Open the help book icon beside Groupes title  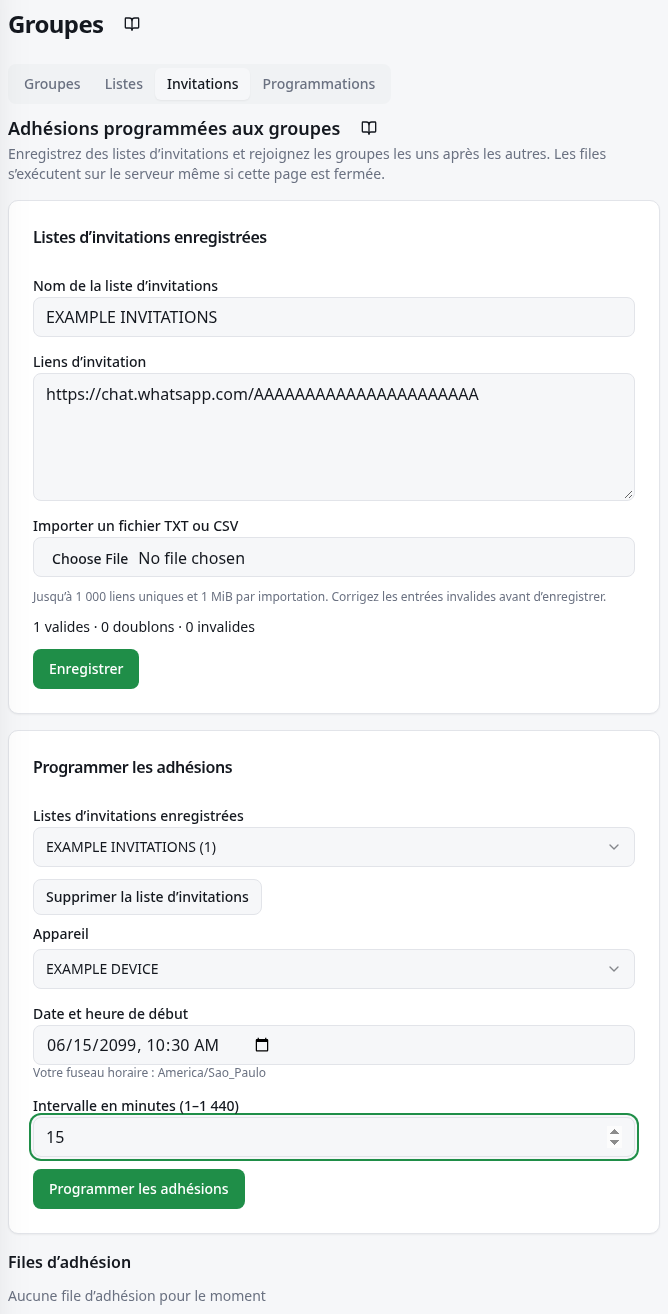click(132, 24)
